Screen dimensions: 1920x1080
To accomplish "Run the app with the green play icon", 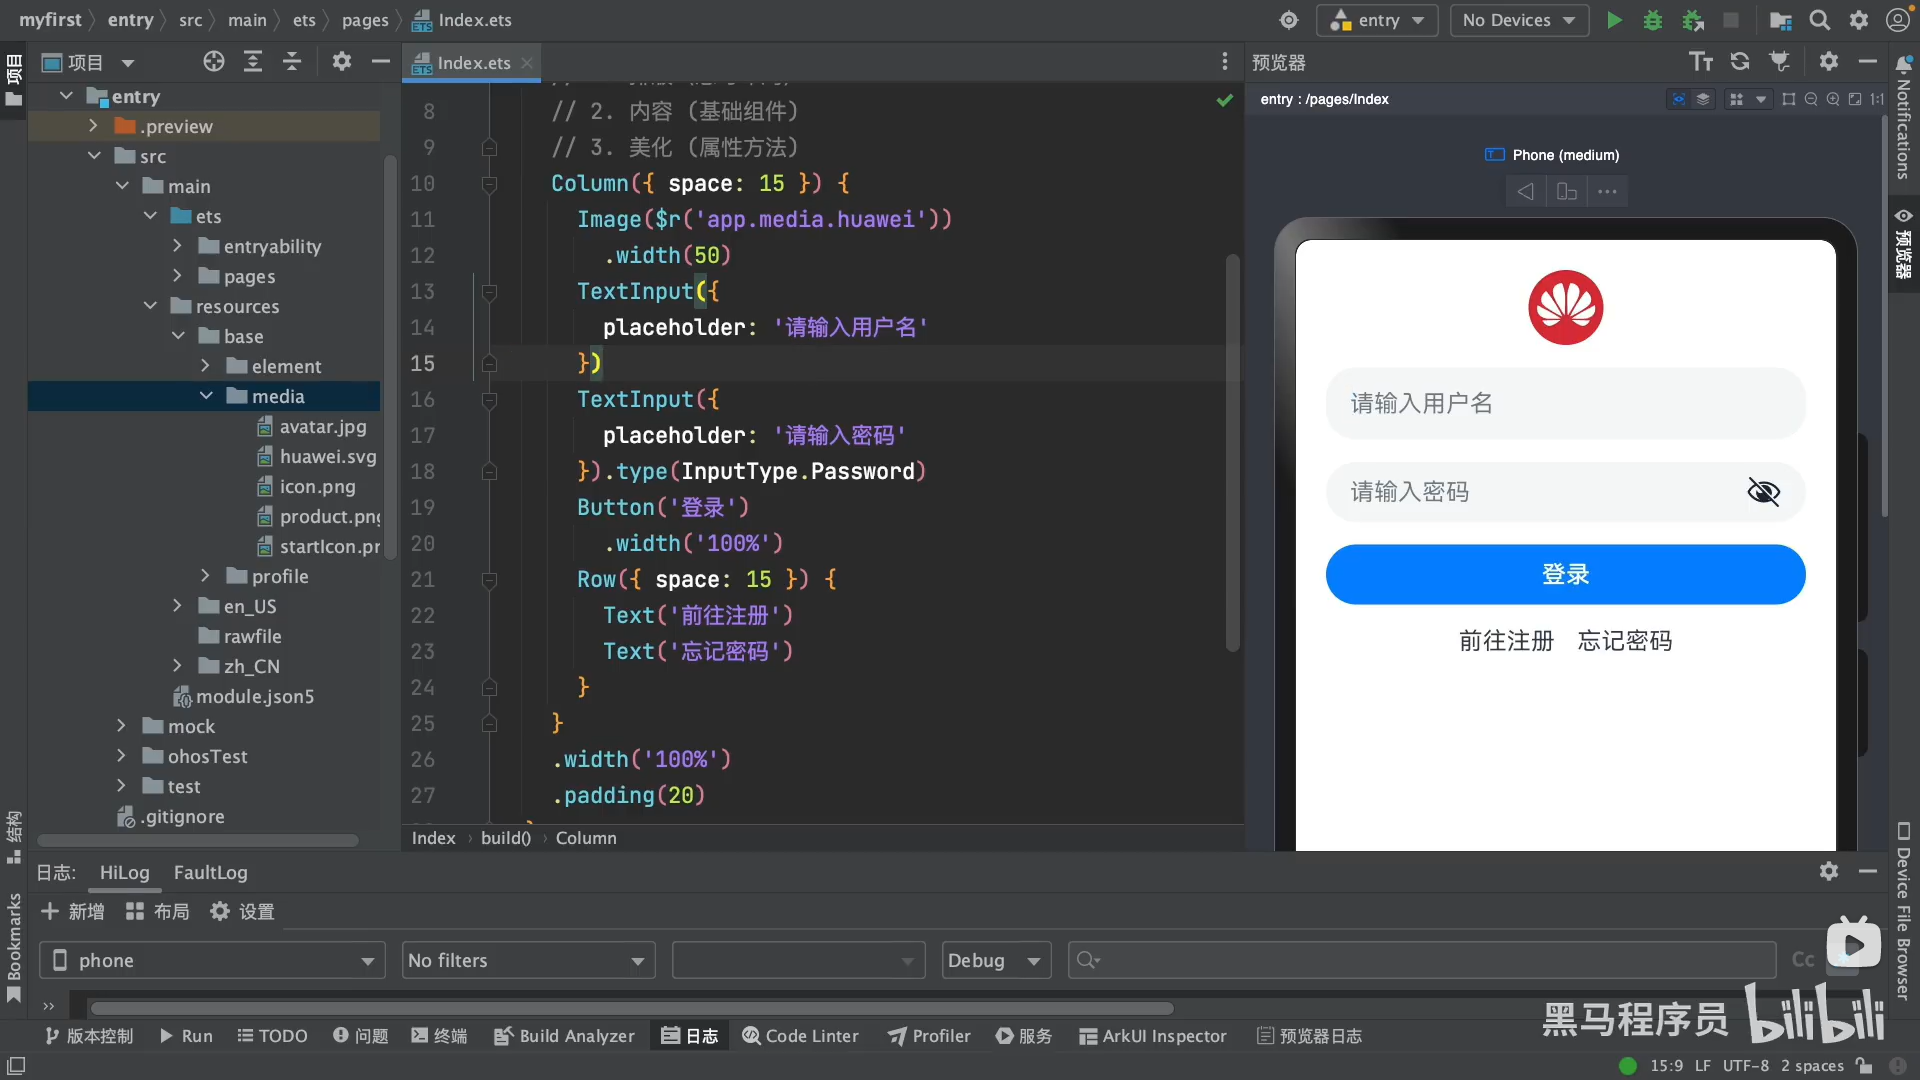I will (1614, 20).
